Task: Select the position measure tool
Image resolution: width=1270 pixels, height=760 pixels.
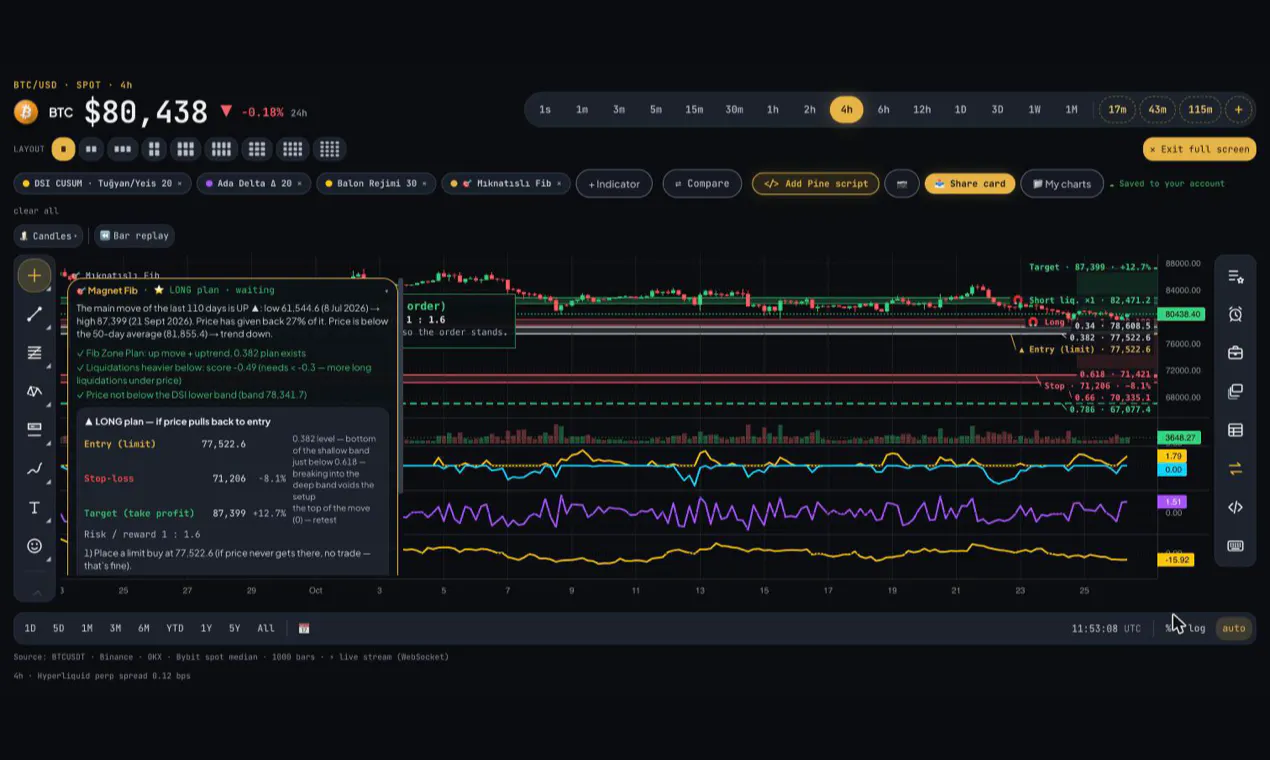Action: pos(34,429)
